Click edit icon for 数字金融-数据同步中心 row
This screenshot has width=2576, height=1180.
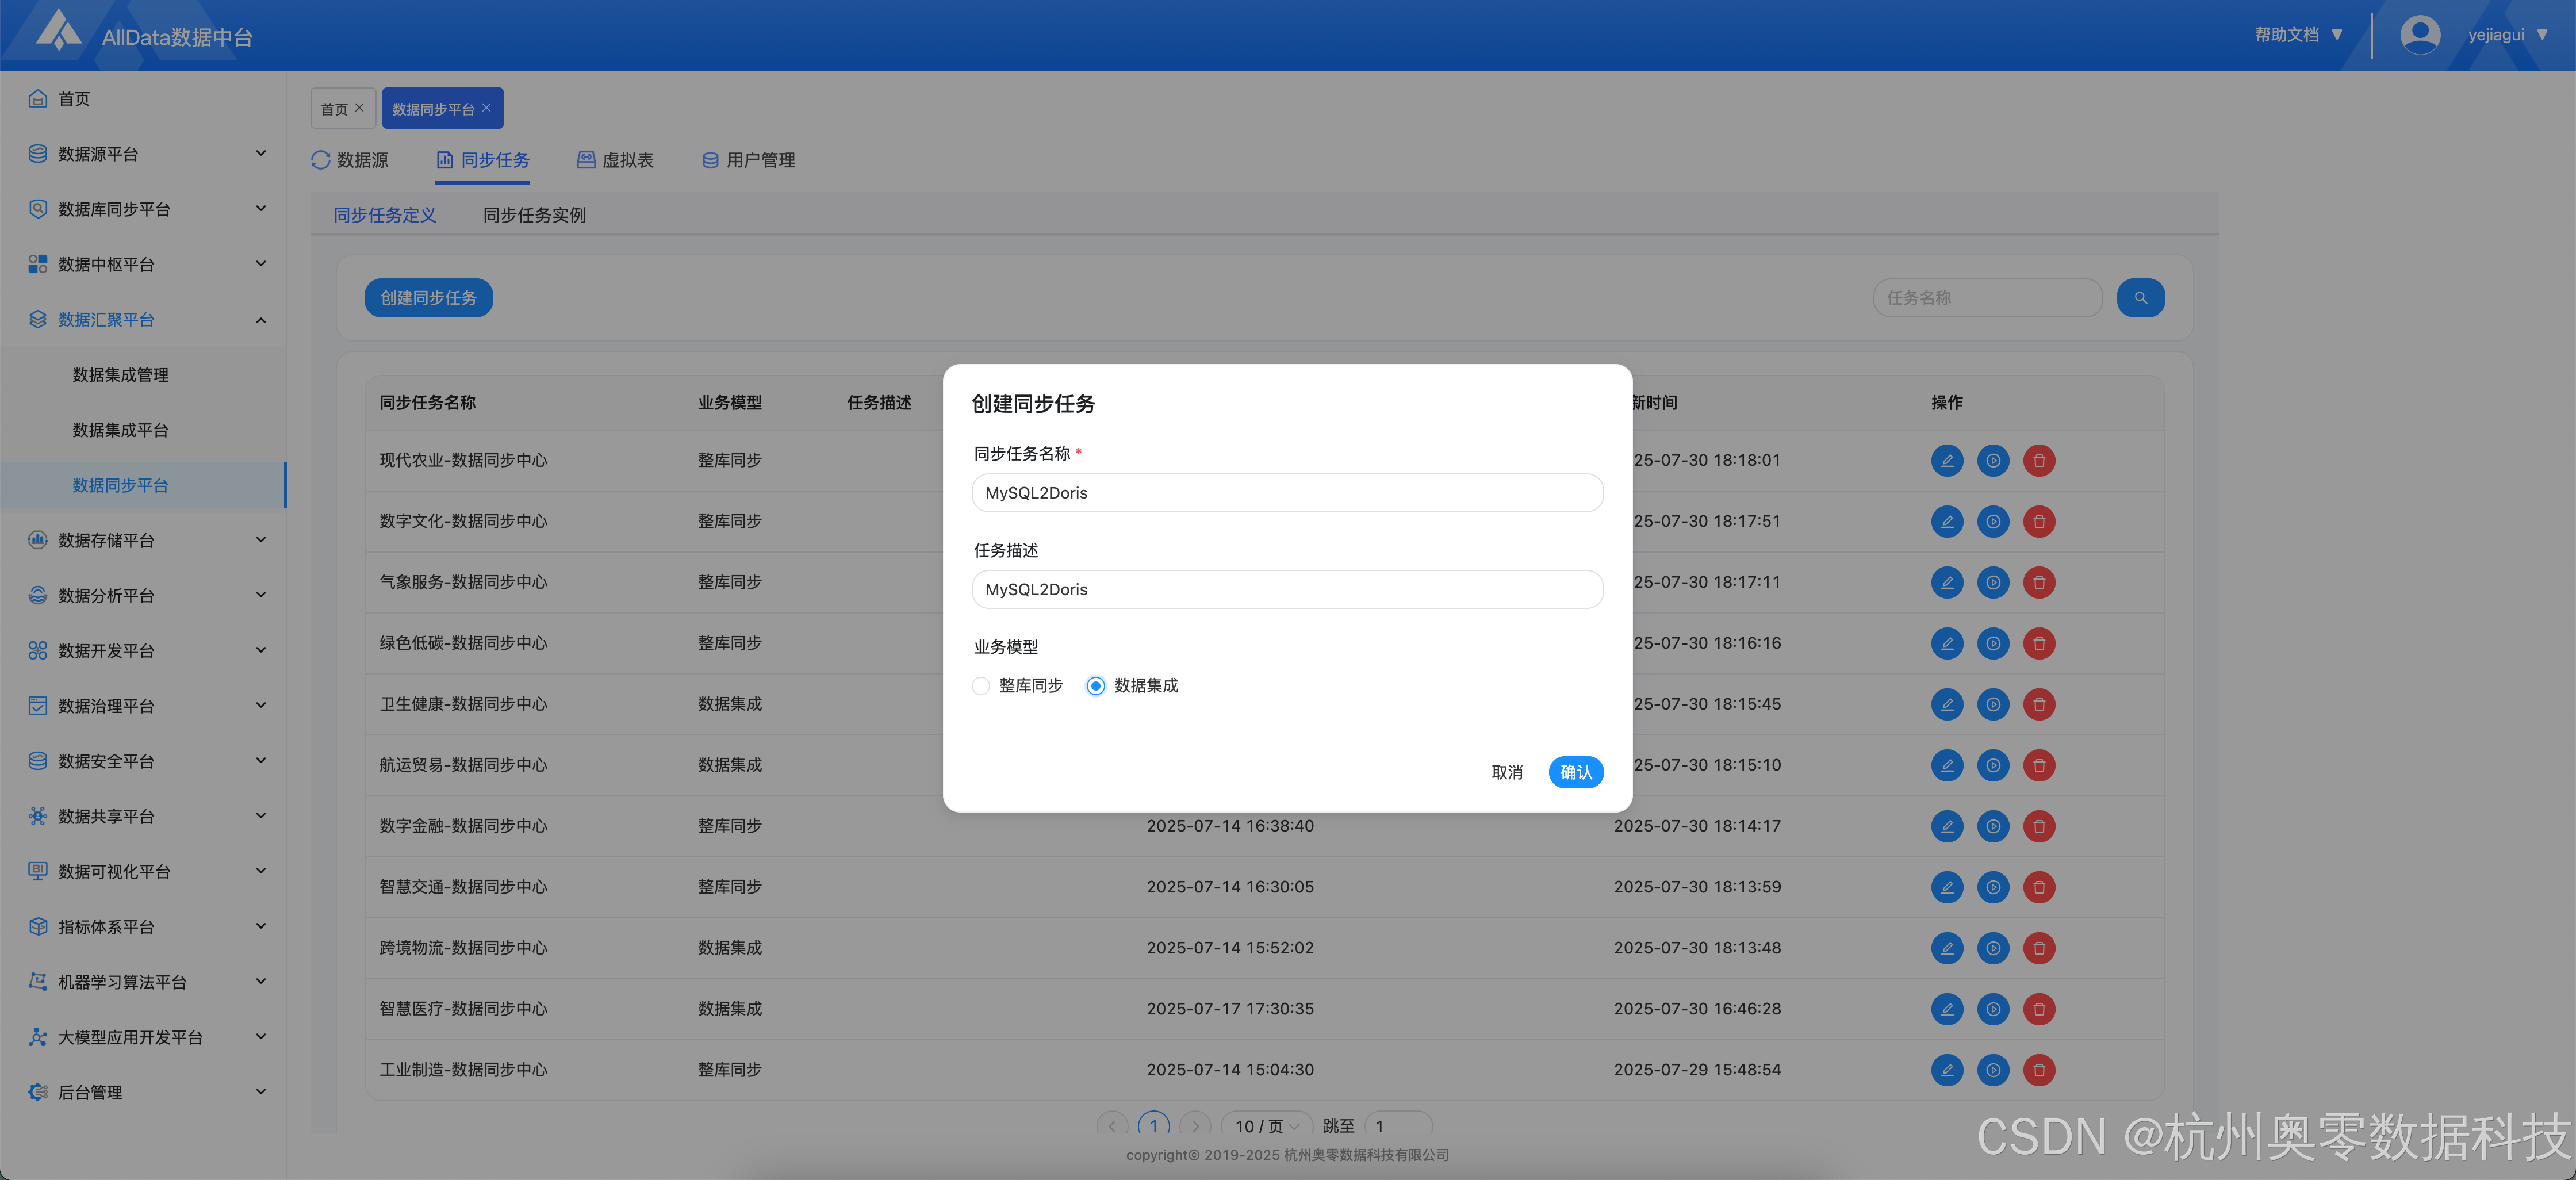coord(1946,826)
